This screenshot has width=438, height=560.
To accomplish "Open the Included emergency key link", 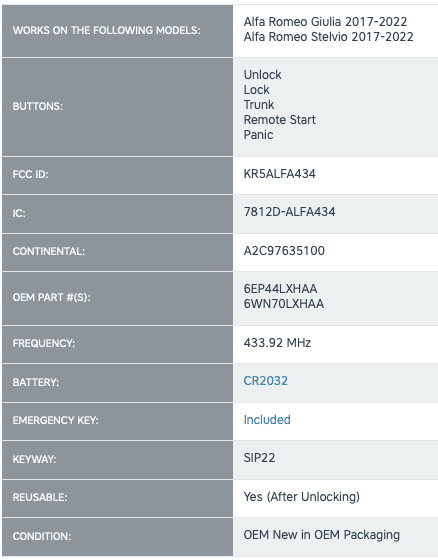I will tap(267, 420).
